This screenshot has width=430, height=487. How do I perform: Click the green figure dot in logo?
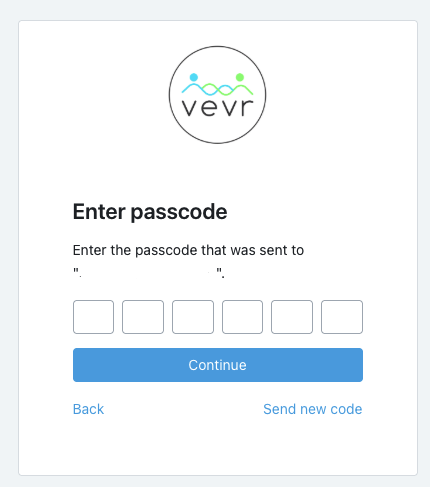coord(240,77)
